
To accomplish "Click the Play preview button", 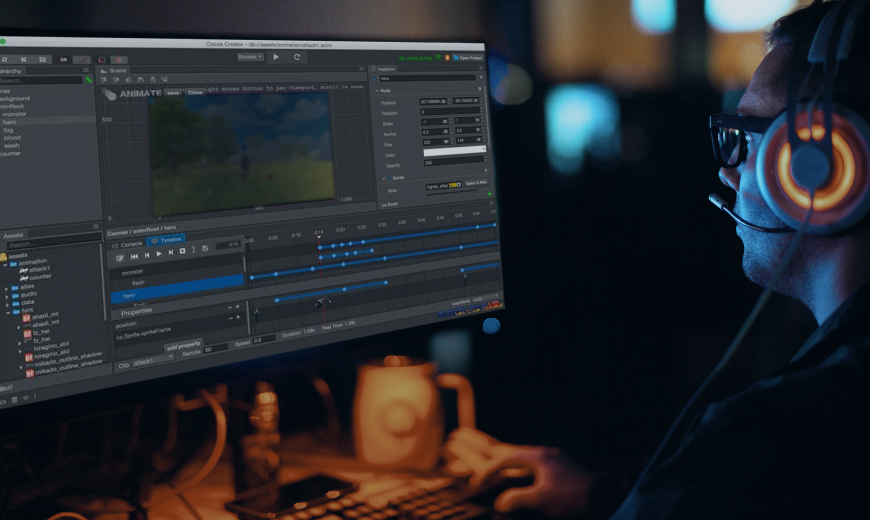I will pyautogui.click(x=276, y=57).
